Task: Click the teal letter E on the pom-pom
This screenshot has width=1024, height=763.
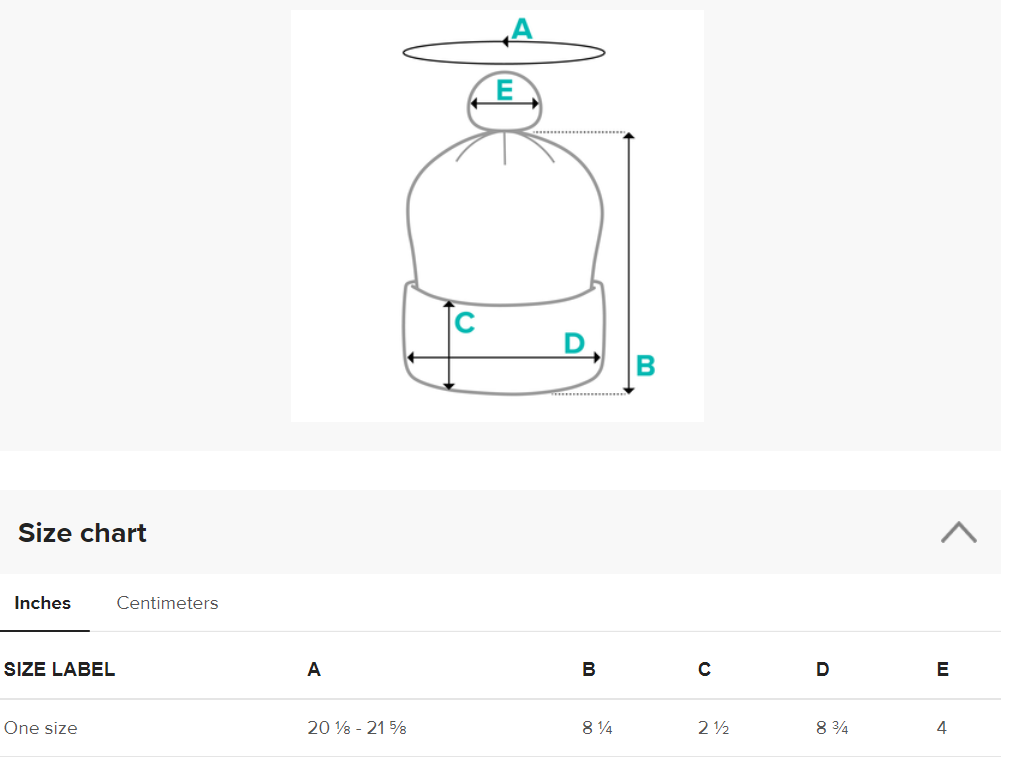Action: (x=504, y=90)
